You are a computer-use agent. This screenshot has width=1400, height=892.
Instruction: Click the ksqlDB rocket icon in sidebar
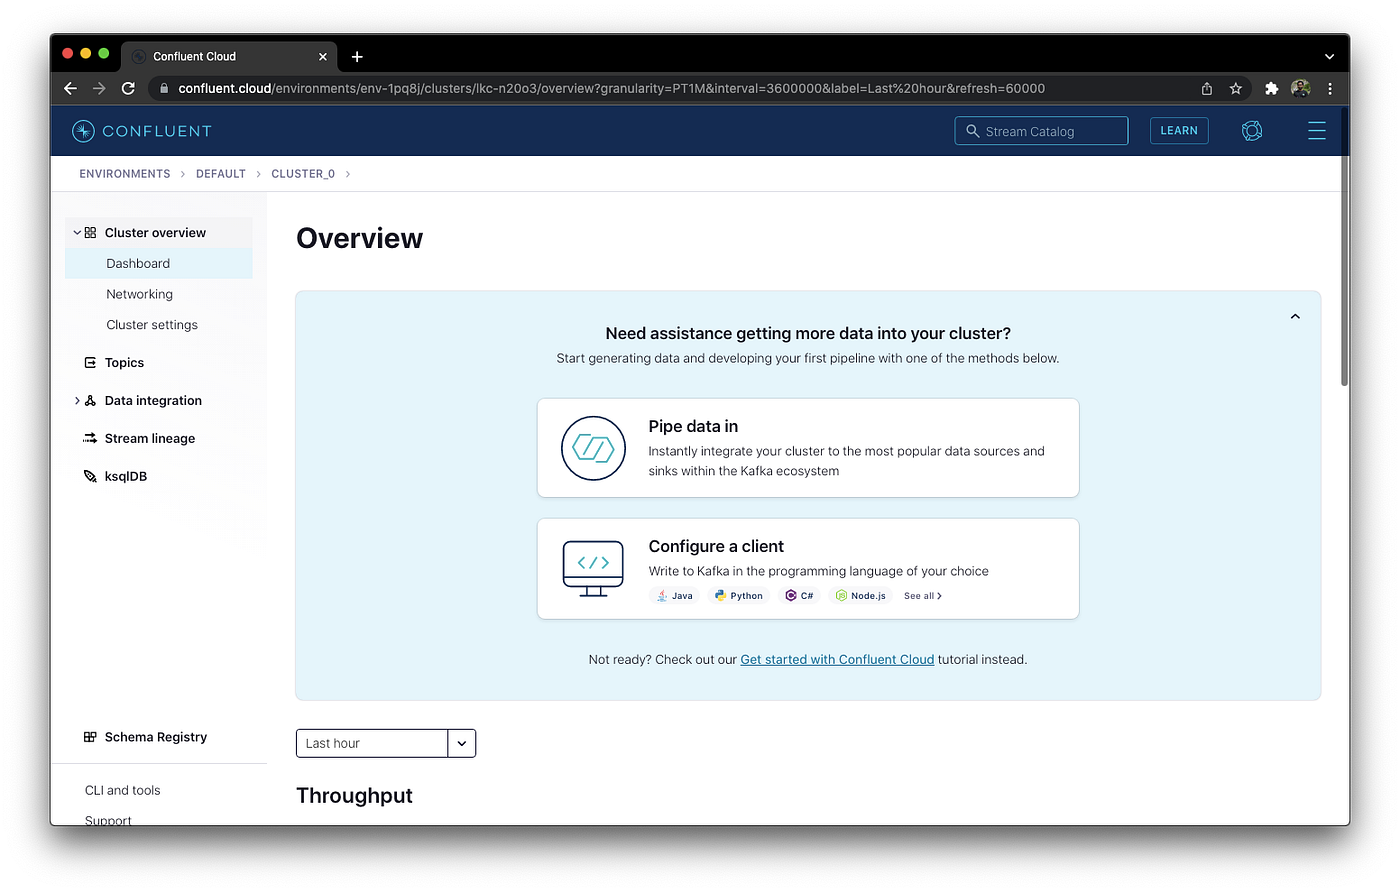coord(90,477)
